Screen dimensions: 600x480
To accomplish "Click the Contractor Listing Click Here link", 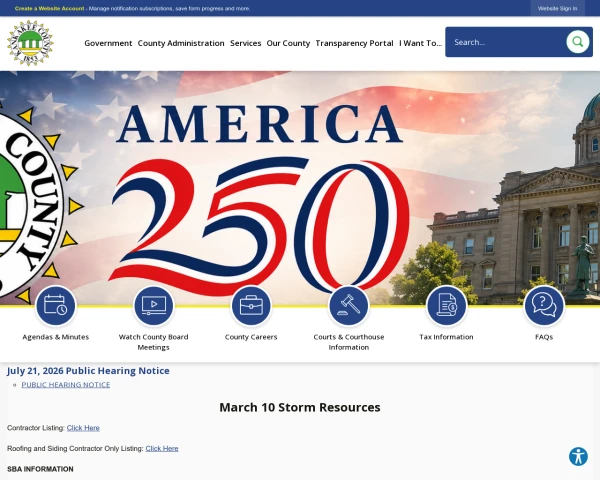I will coord(83,428).
